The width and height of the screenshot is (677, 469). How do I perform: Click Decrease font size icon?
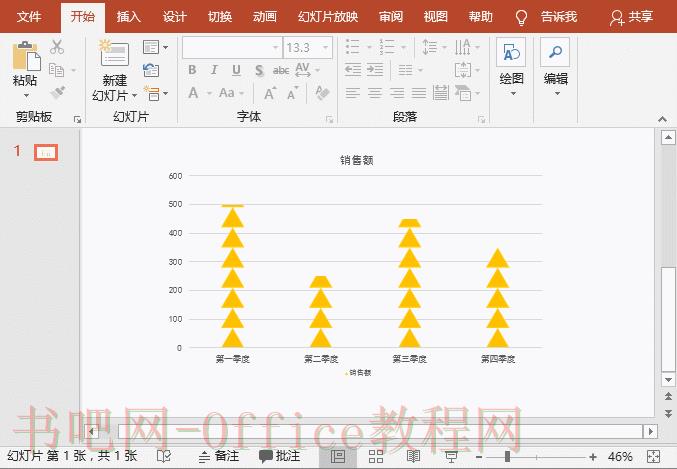pyautogui.click(x=293, y=93)
